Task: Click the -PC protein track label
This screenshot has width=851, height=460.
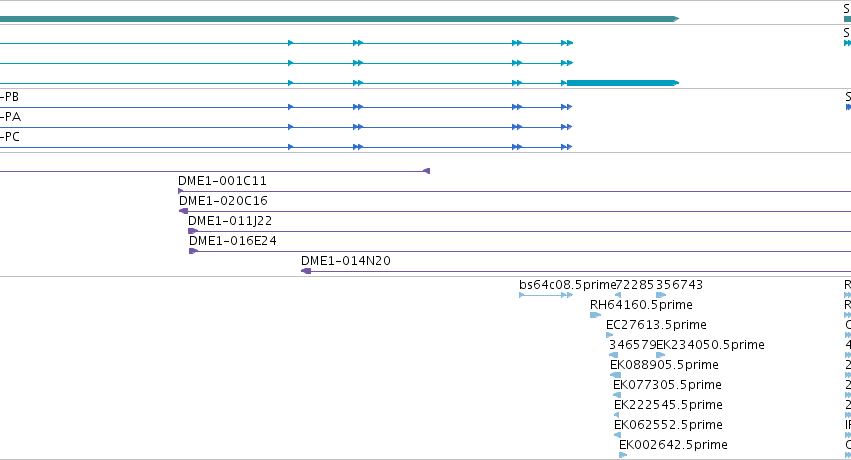Action: [10, 137]
